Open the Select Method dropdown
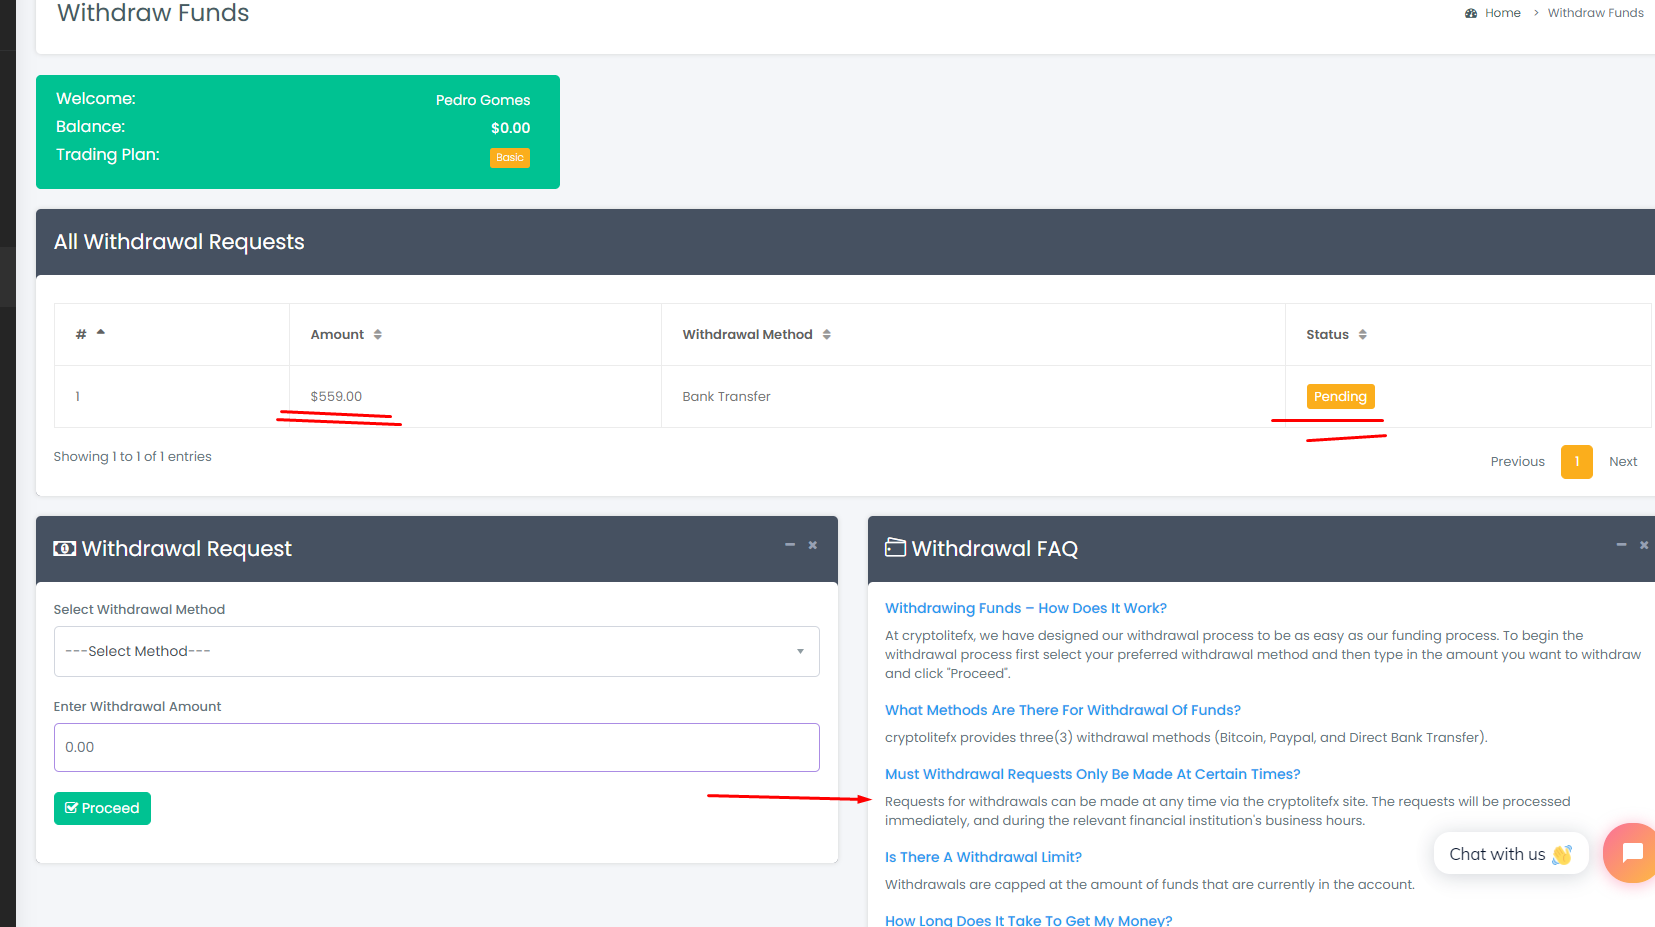Image resolution: width=1655 pixels, height=927 pixels. (x=437, y=651)
